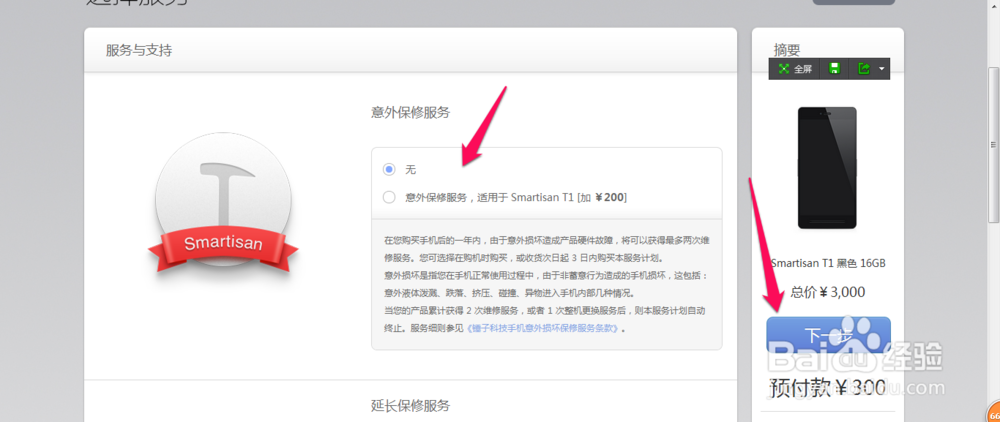Click the 服务与支持 header text
This screenshot has width=1000, height=422.
click(138, 50)
